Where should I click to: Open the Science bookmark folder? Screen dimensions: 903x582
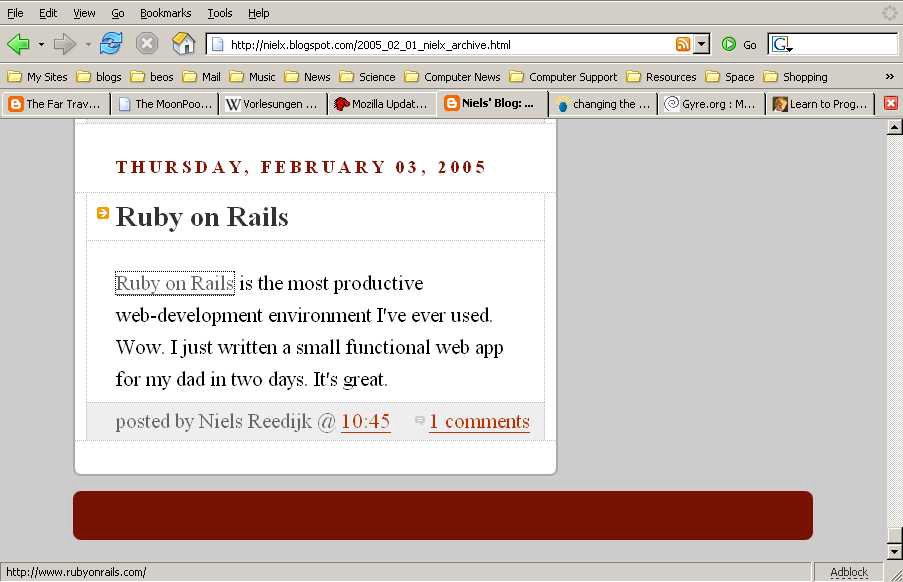(367, 77)
